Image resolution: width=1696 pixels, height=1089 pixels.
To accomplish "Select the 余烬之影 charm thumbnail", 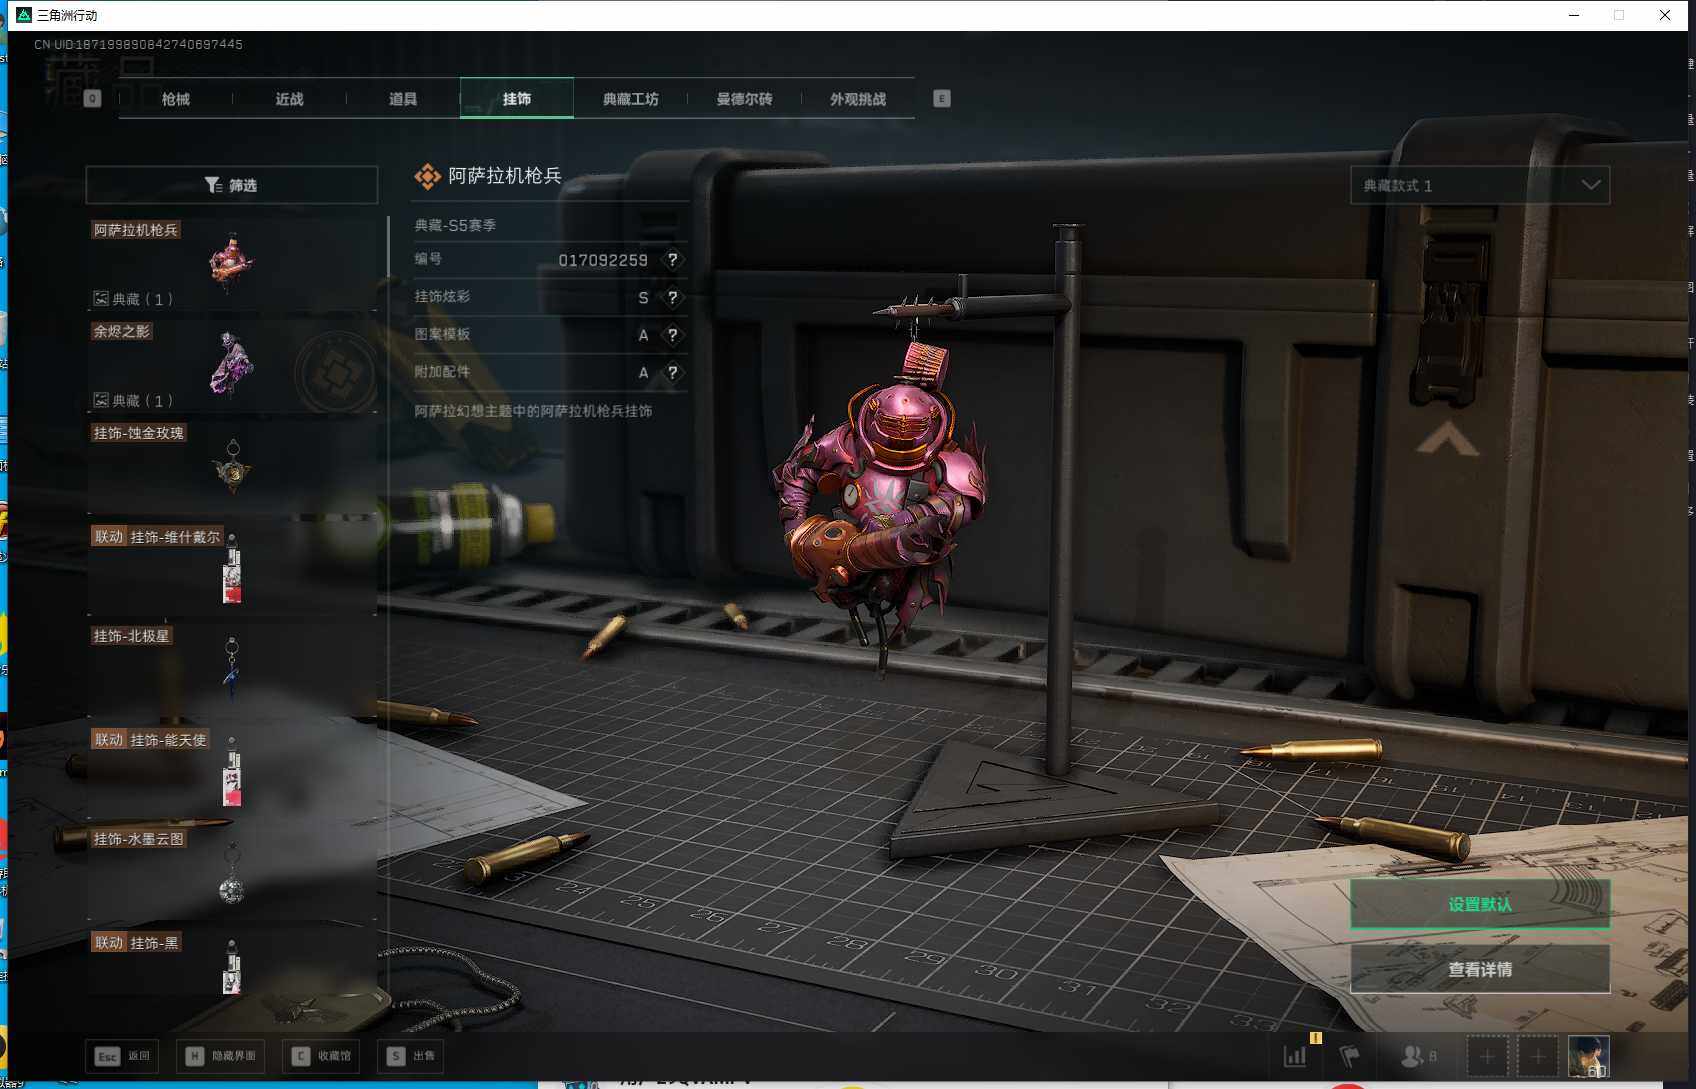I will 231,365.
